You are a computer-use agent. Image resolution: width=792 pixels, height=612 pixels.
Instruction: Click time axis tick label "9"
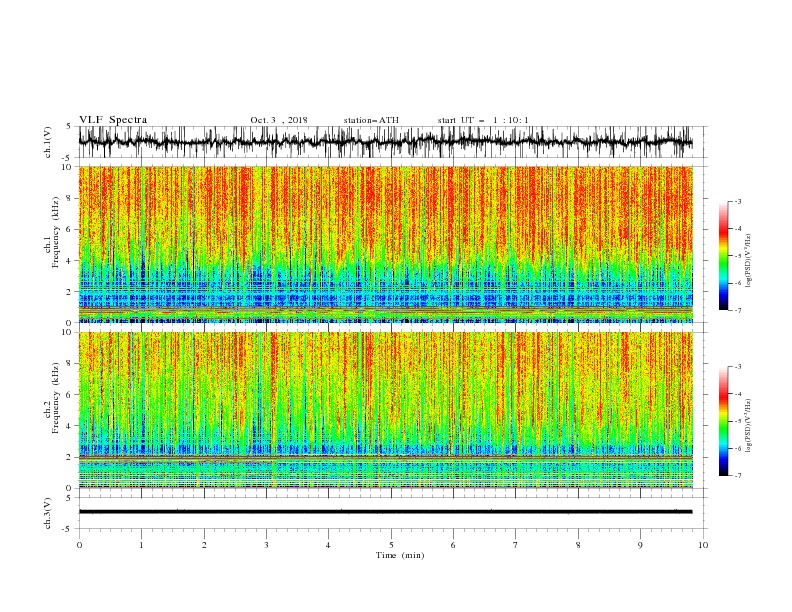tap(640, 545)
